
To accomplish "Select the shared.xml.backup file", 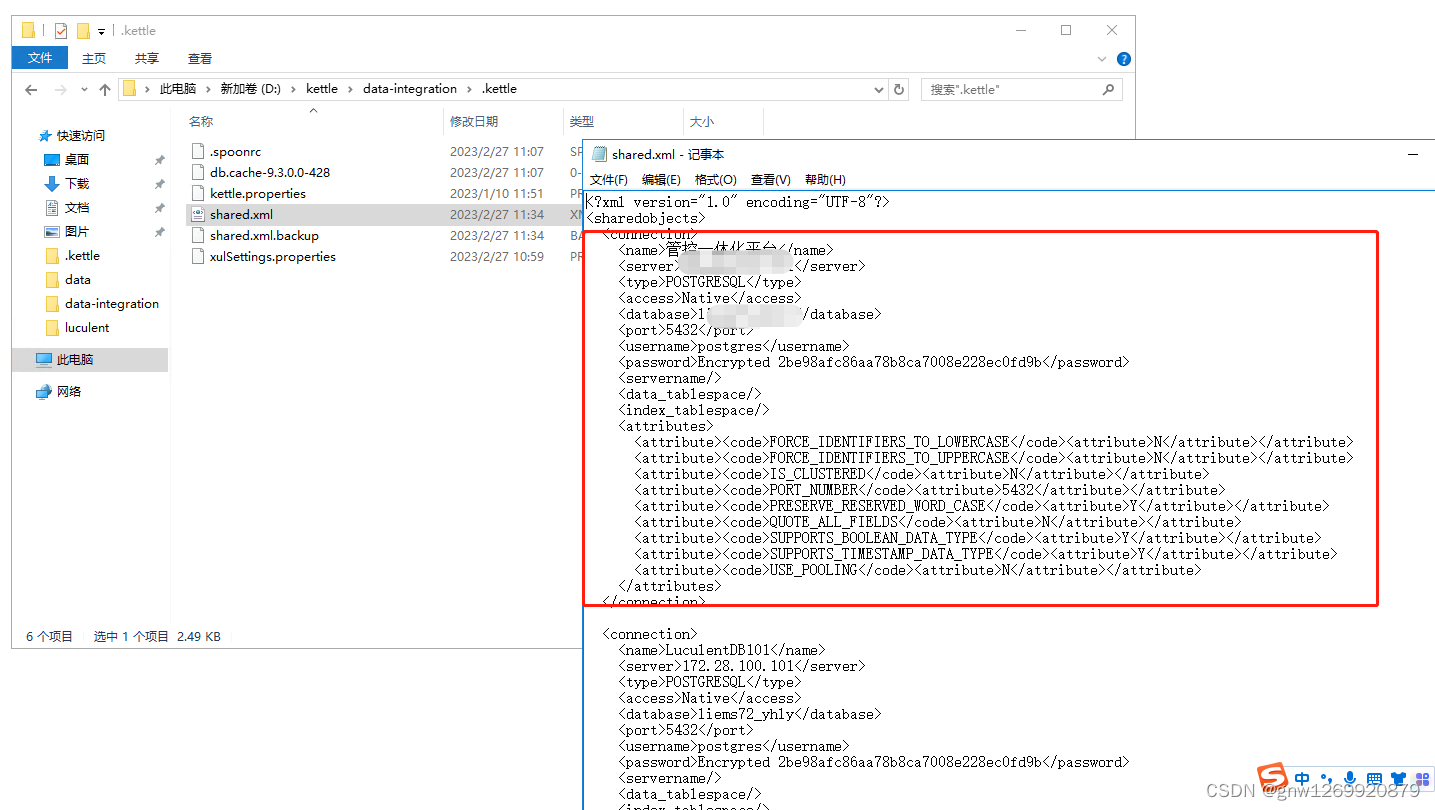I will [x=264, y=235].
